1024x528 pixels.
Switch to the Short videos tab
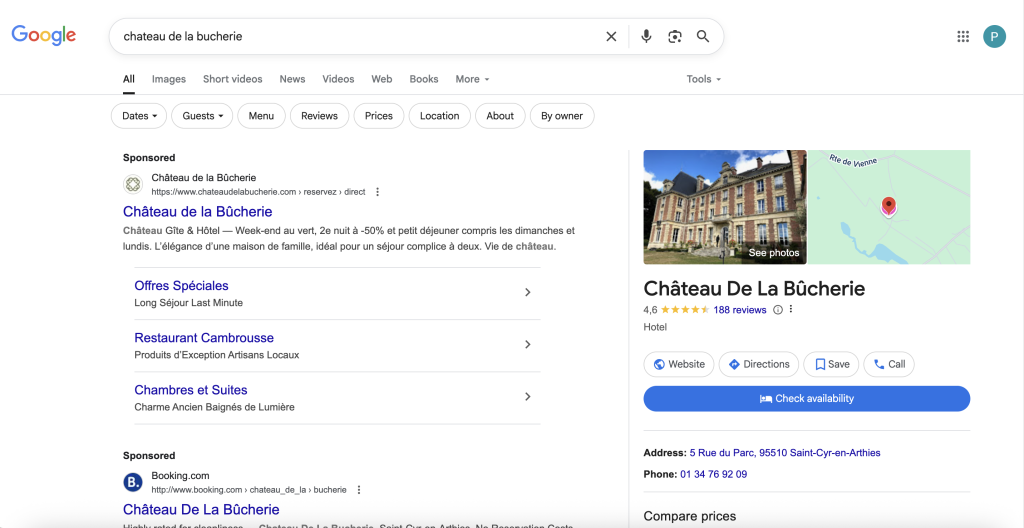pos(232,79)
